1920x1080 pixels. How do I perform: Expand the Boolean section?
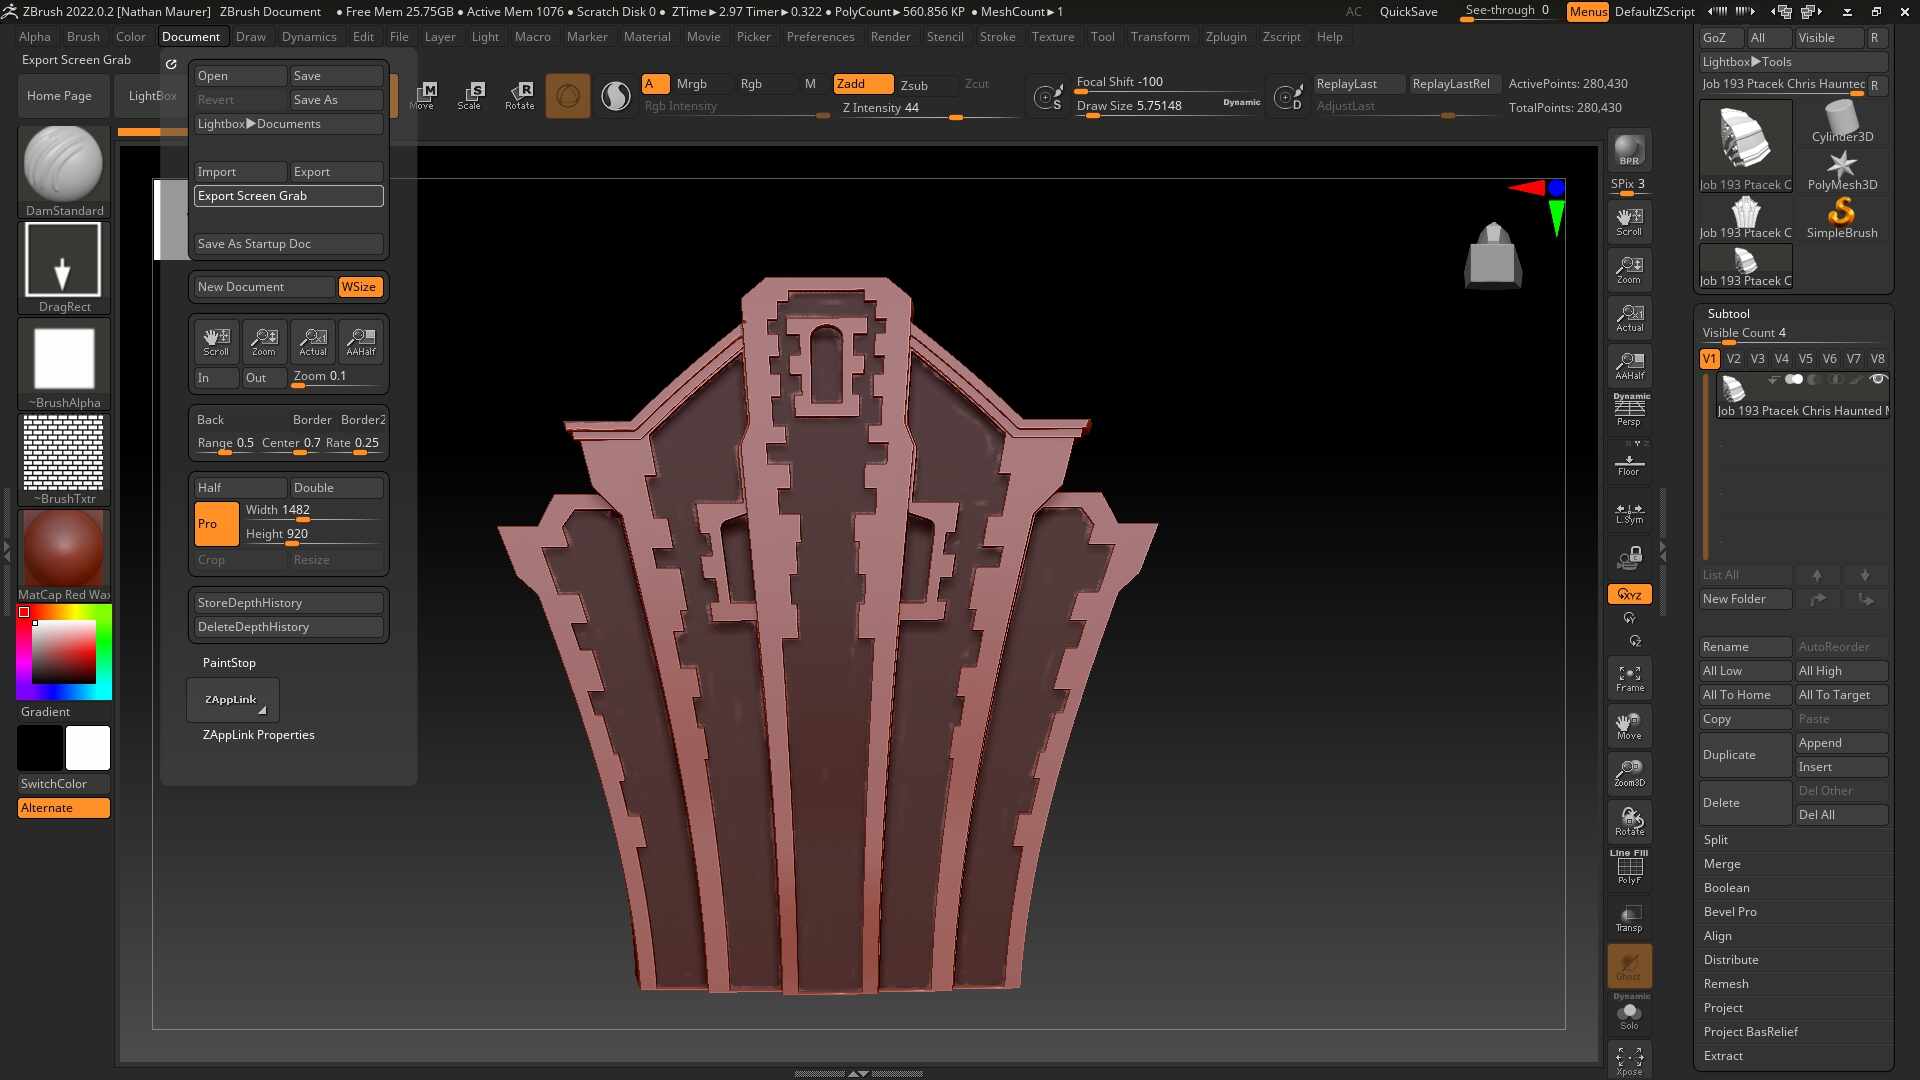coord(1726,888)
